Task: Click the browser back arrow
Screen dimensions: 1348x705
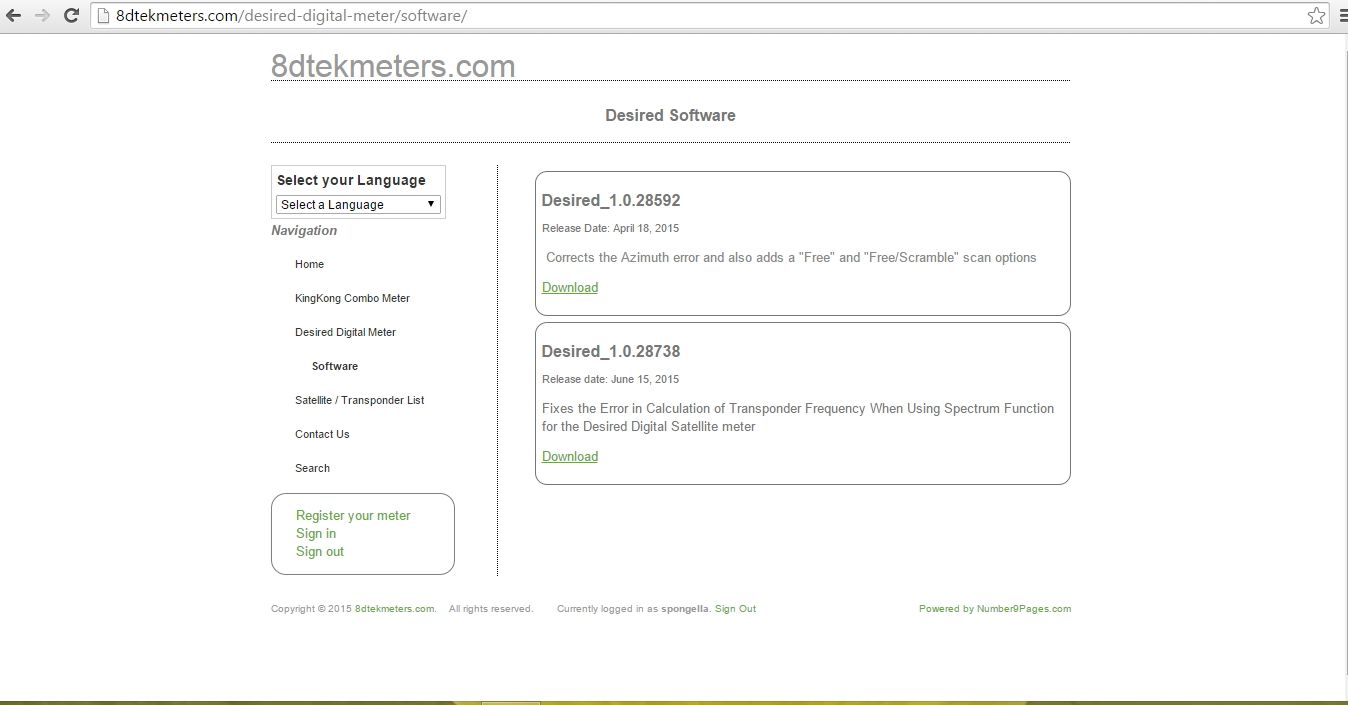Action: [x=14, y=16]
